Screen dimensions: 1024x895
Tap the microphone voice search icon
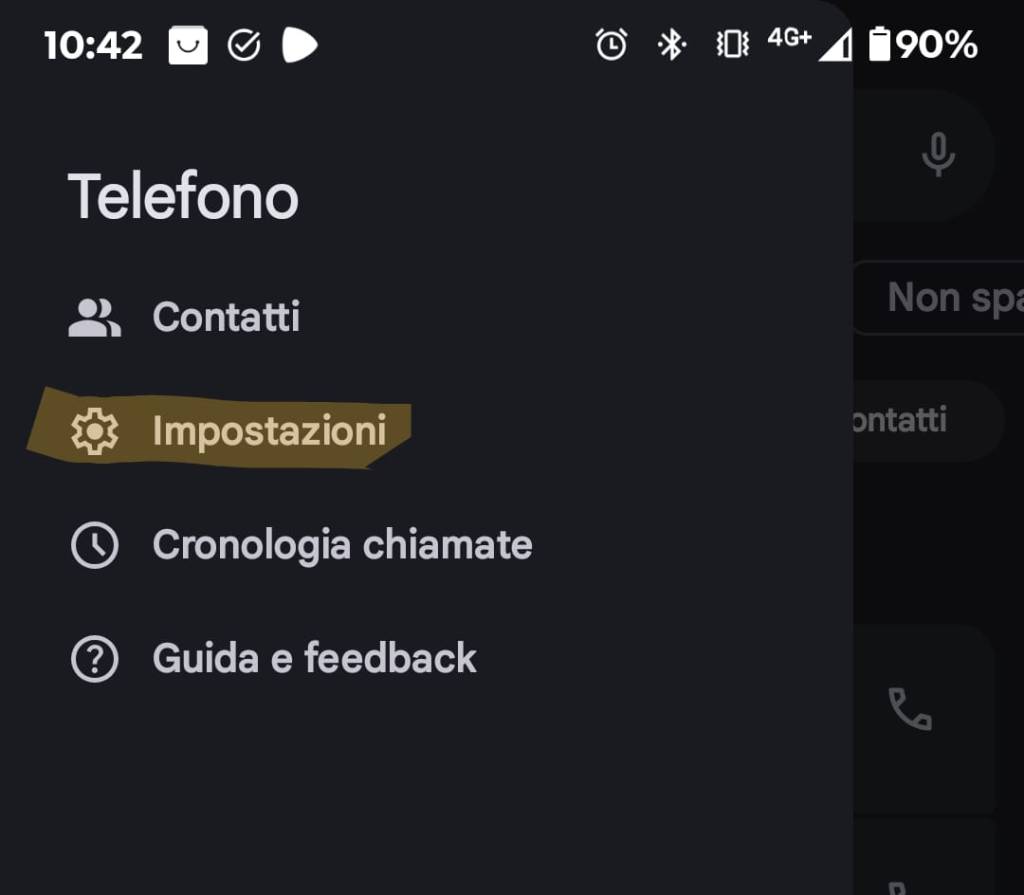coord(937,154)
